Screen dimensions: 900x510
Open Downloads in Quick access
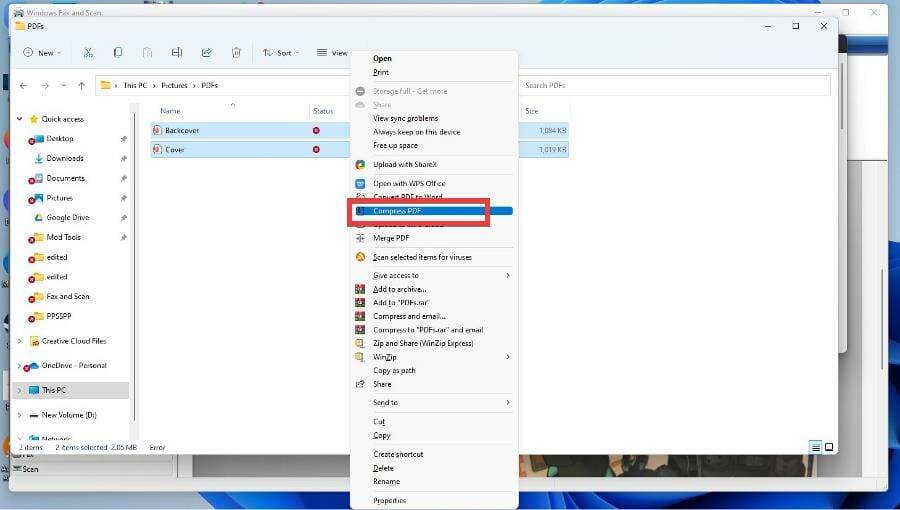64,158
